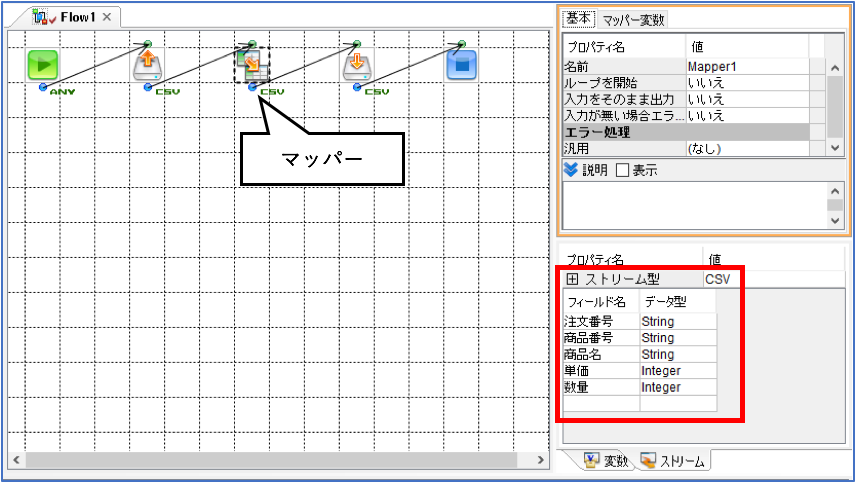The height and width of the screenshot is (482, 857).
Task: Click the 名前 property label
Action: point(577,67)
